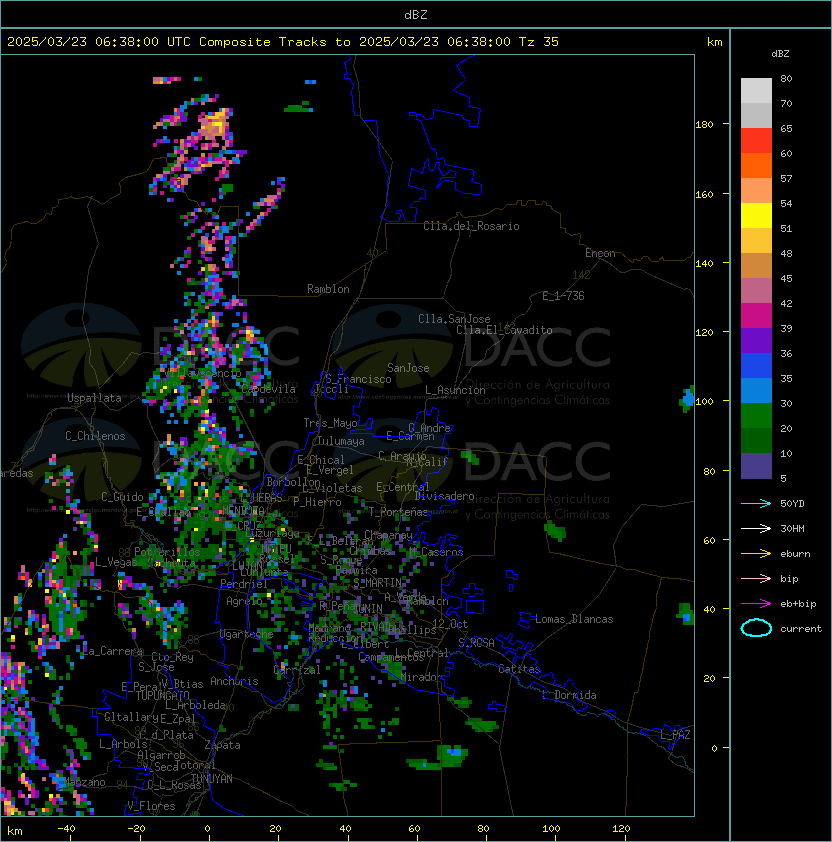Viewport: 832px width, 842px height.
Task: Click the cyan 50YD track arrow
Action: [x=756, y=503]
